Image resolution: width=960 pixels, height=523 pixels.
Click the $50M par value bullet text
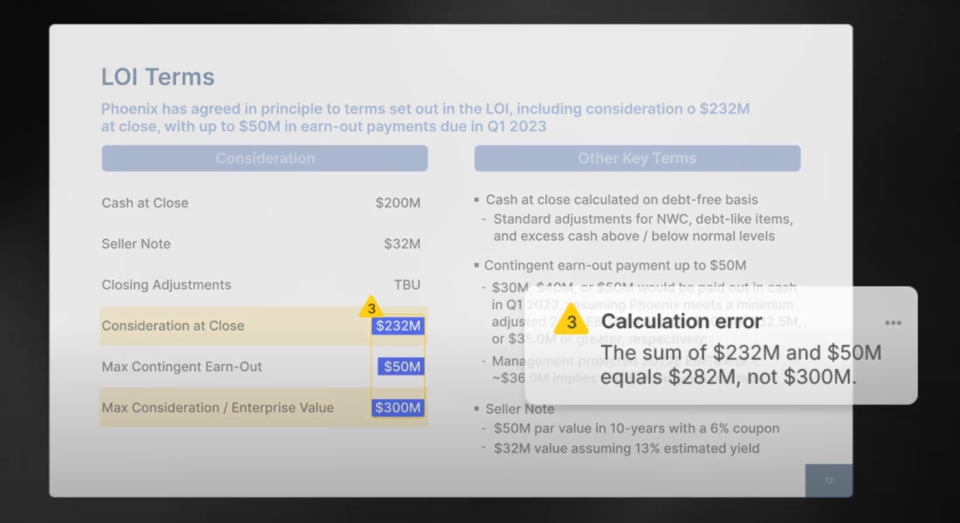point(636,428)
